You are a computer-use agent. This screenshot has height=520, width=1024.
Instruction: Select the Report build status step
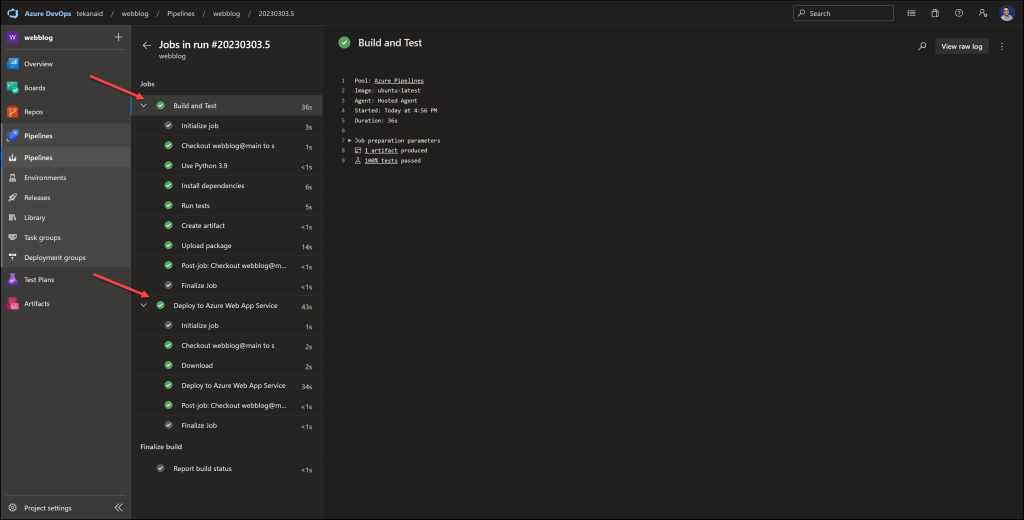227,468
